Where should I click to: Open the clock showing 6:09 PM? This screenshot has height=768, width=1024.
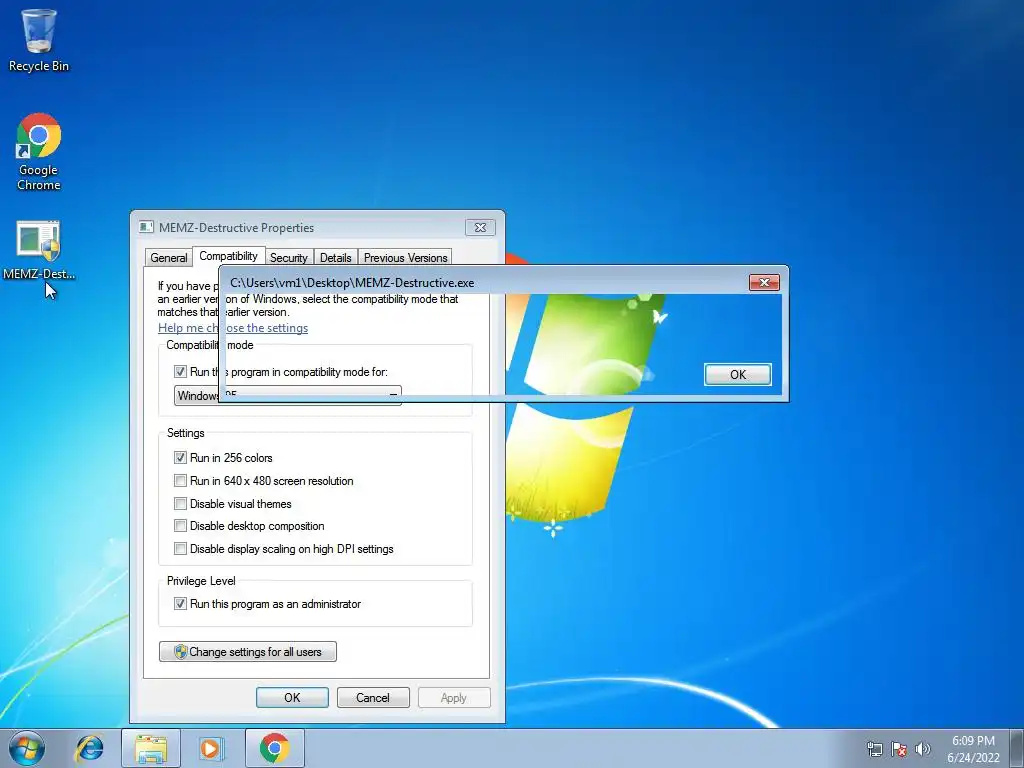tap(973, 741)
